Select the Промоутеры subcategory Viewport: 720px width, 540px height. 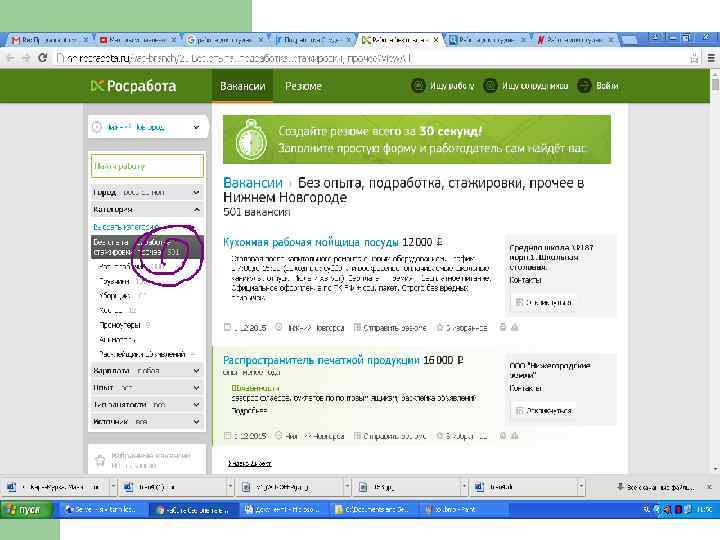coord(120,325)
